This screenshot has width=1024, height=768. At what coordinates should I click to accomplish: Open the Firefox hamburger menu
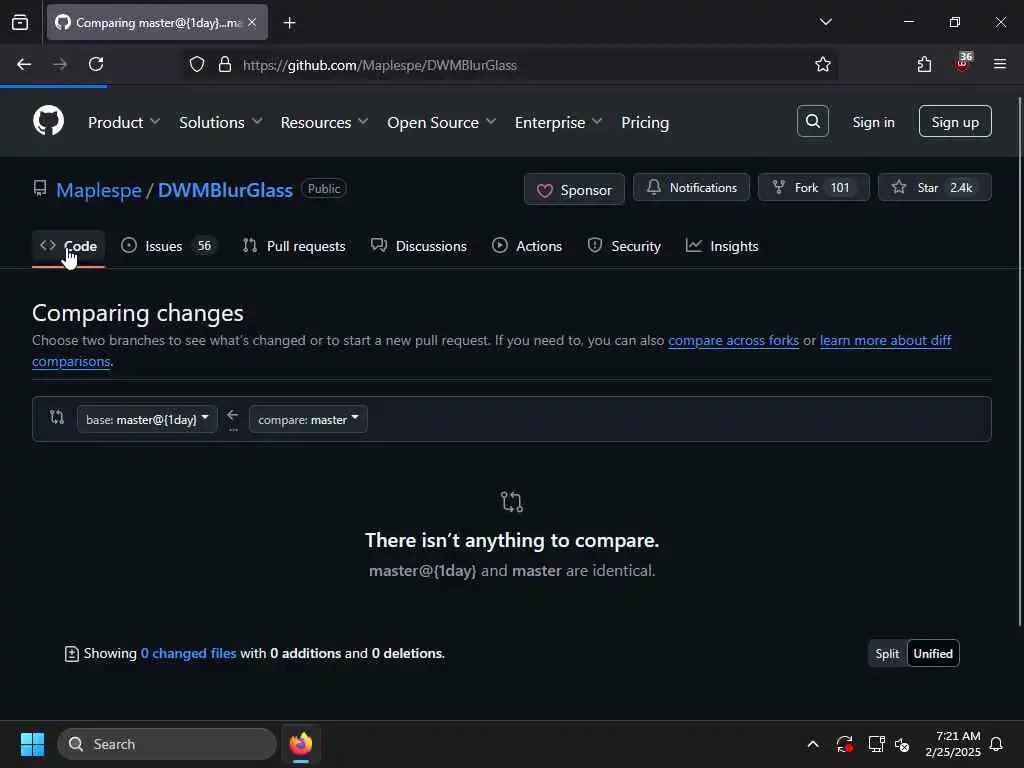coord(999,64)
